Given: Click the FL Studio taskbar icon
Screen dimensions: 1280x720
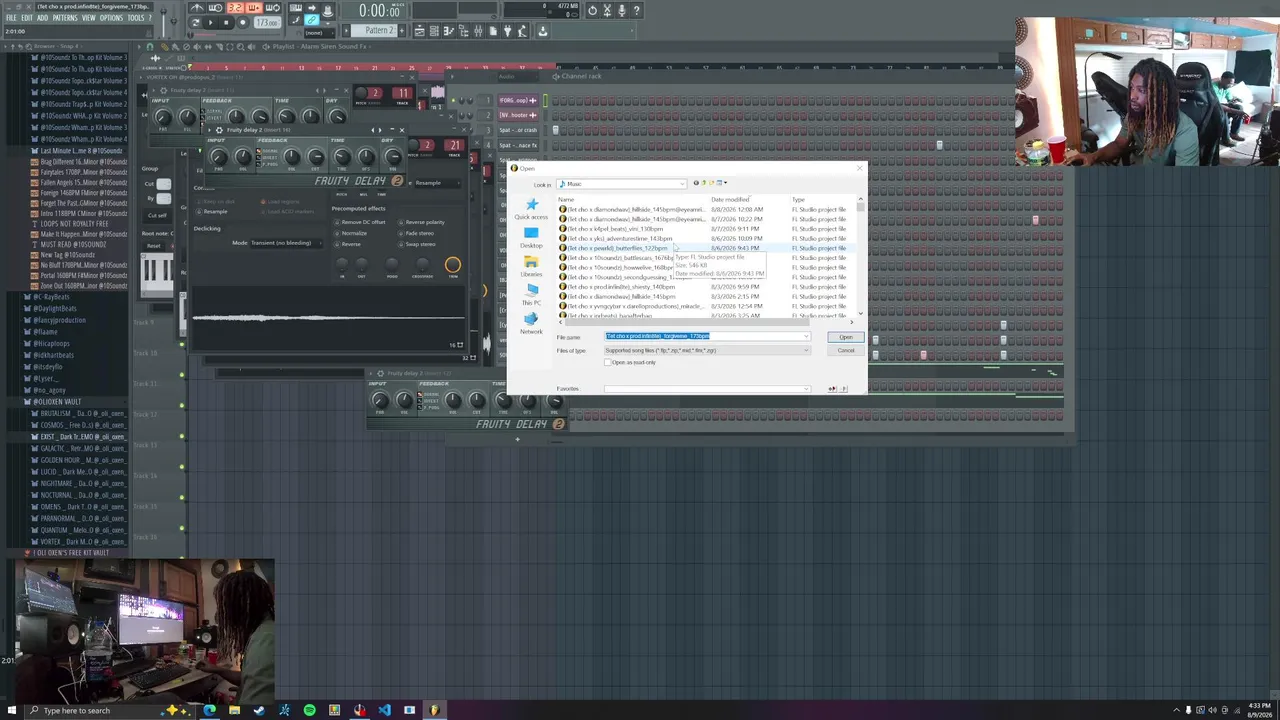Looking at the screenshot, I should click(434, 711).
